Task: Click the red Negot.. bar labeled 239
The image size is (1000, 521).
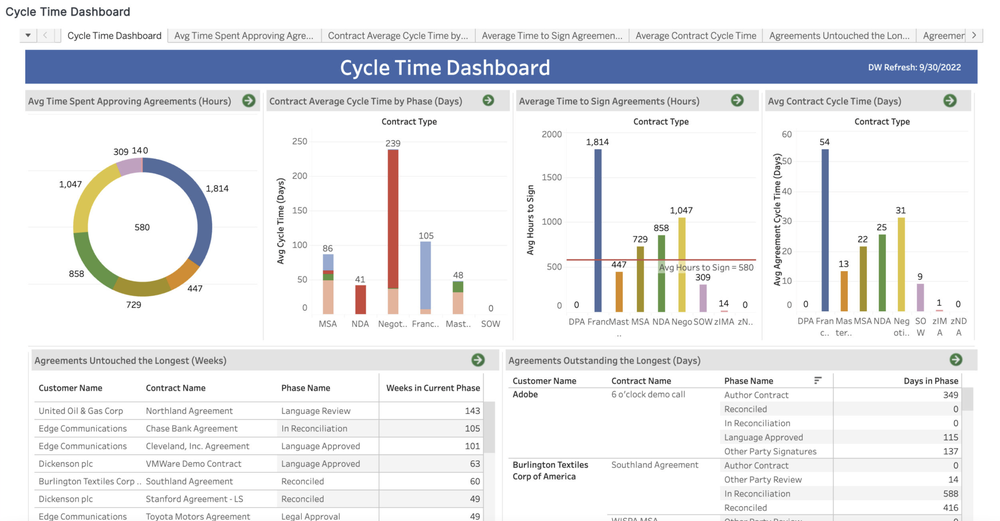Action: coord(393,219)
